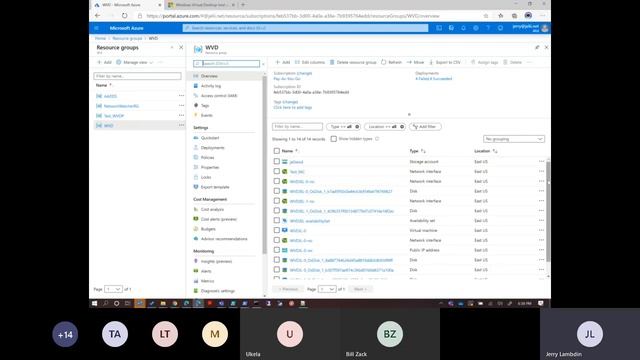Expand the Manage view dropdown

[135, 62]
